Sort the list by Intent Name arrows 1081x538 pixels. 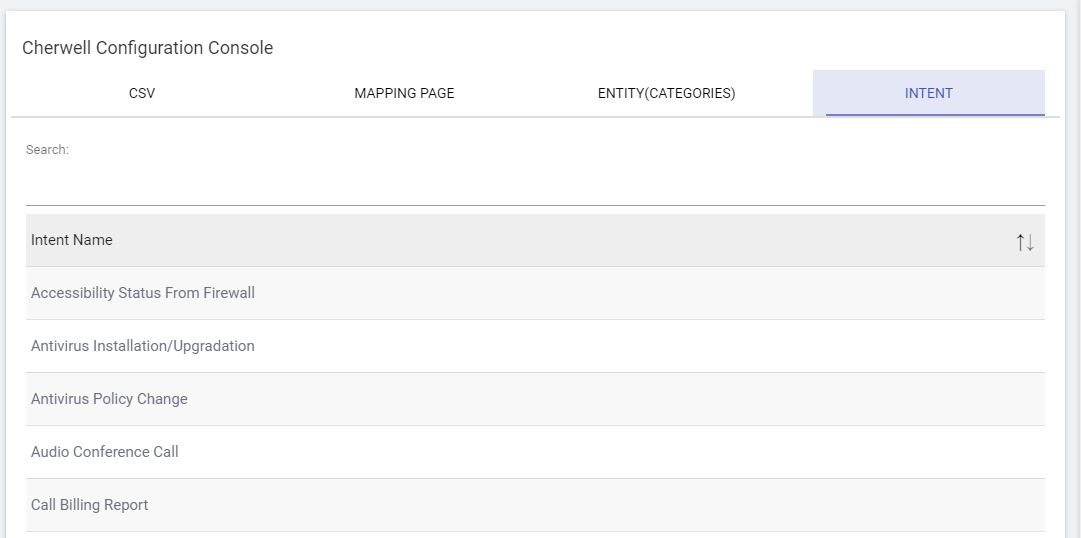[1025, 242]
